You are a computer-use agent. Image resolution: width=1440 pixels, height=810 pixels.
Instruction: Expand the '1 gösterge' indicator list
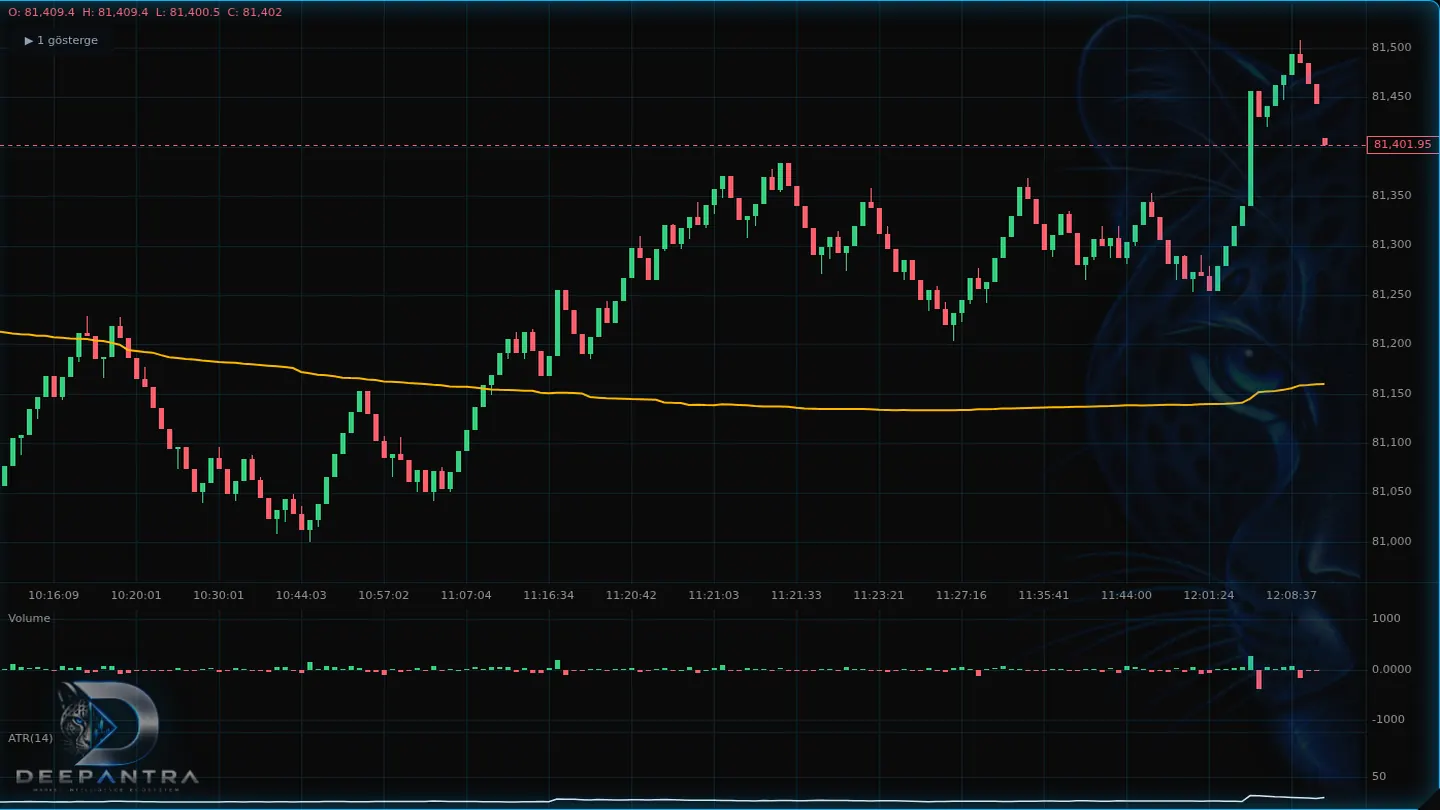[x=61, y=40]
